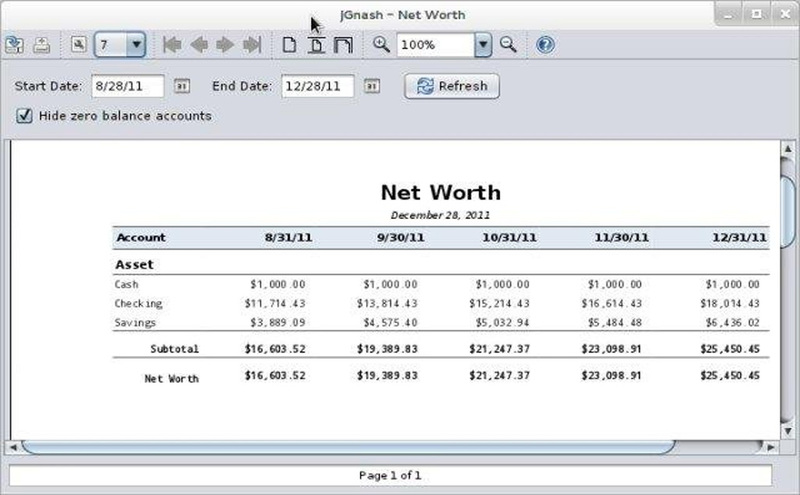Screen dimensions: 800x495
Task: Select fit page width view icon
Action: point(343,45)
